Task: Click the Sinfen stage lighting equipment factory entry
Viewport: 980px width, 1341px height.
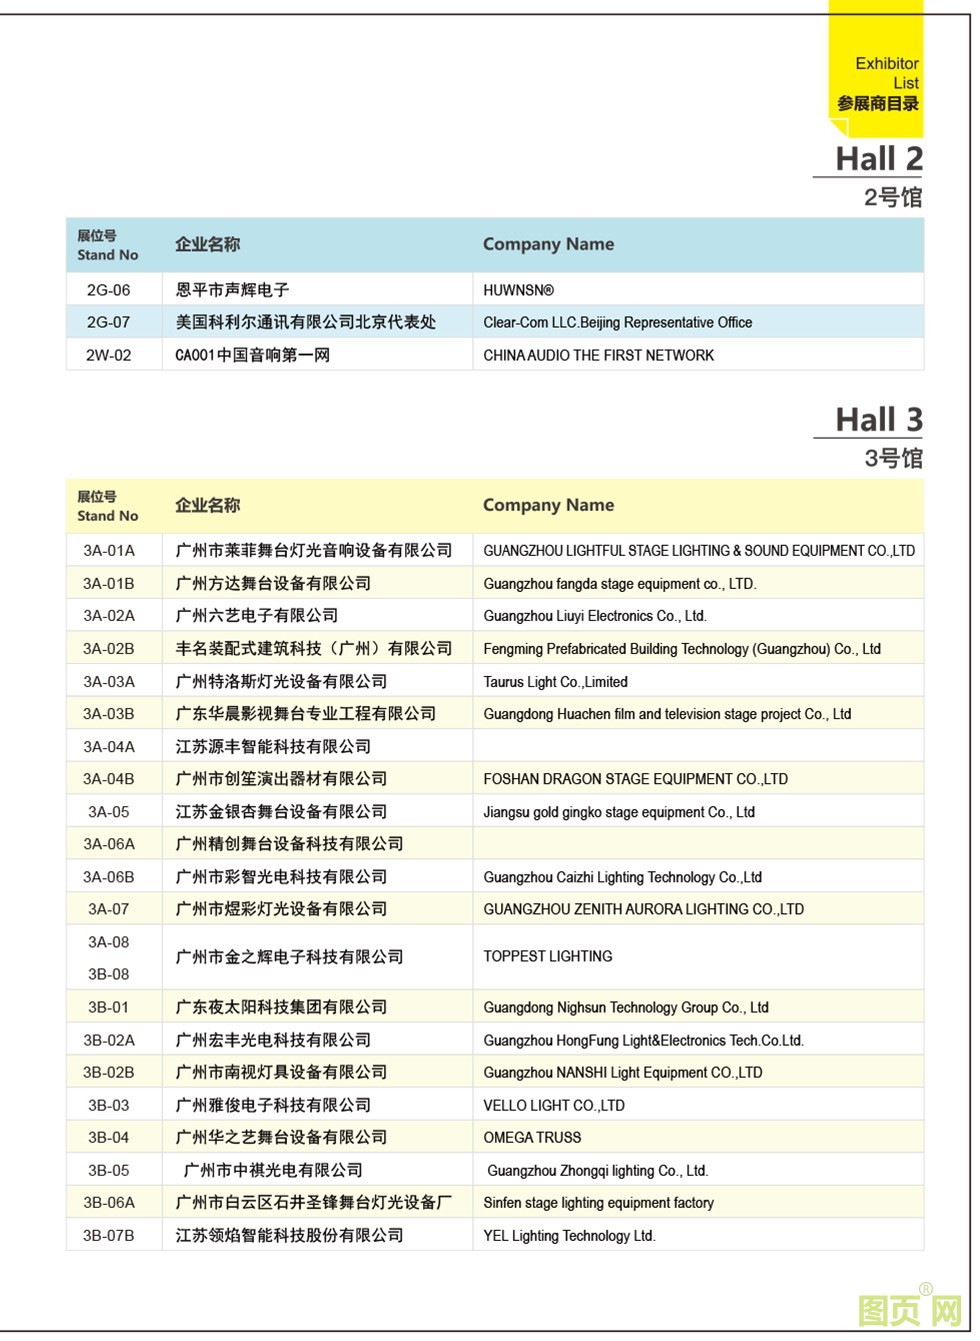Action: coord(598,1203)
